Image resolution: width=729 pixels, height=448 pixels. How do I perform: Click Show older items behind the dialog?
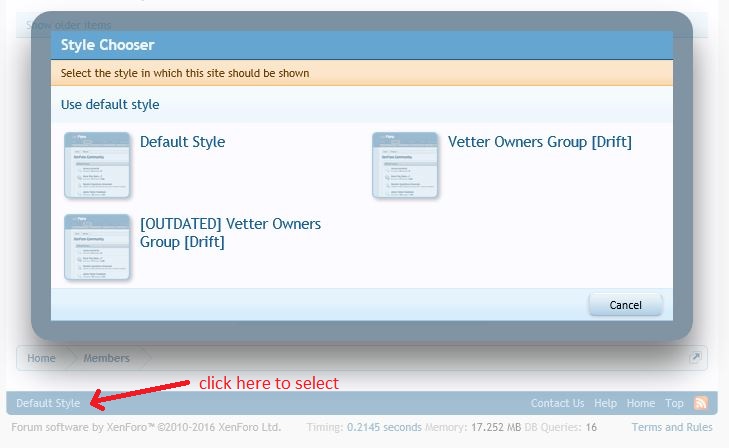click(x=69, y=24)
